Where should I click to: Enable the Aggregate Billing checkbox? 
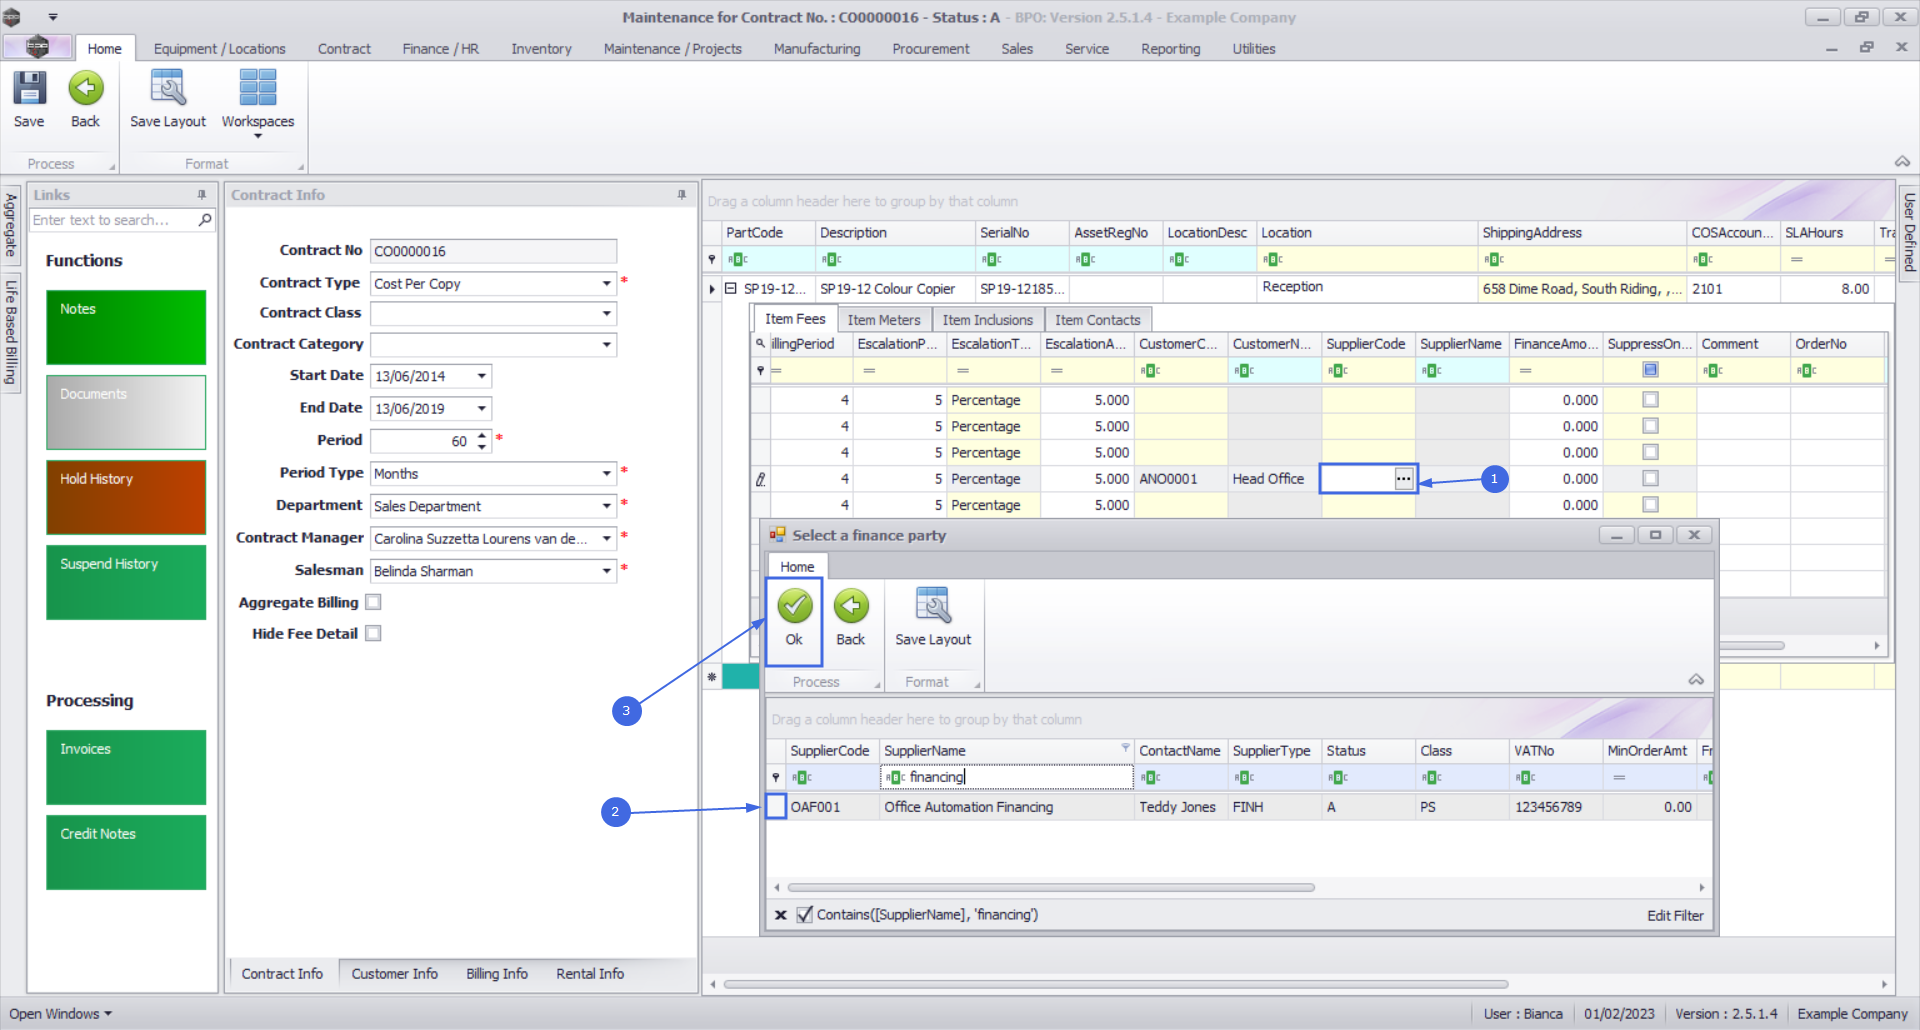pos(373,602)
